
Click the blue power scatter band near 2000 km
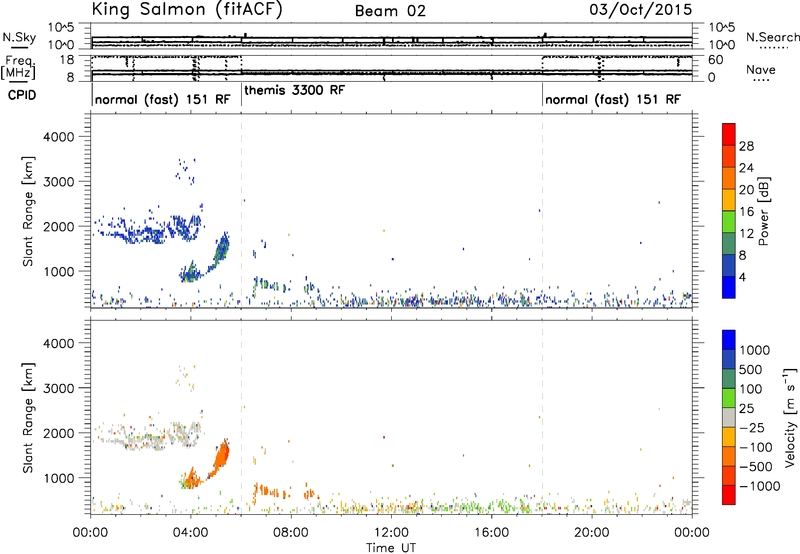click(148, 230)
